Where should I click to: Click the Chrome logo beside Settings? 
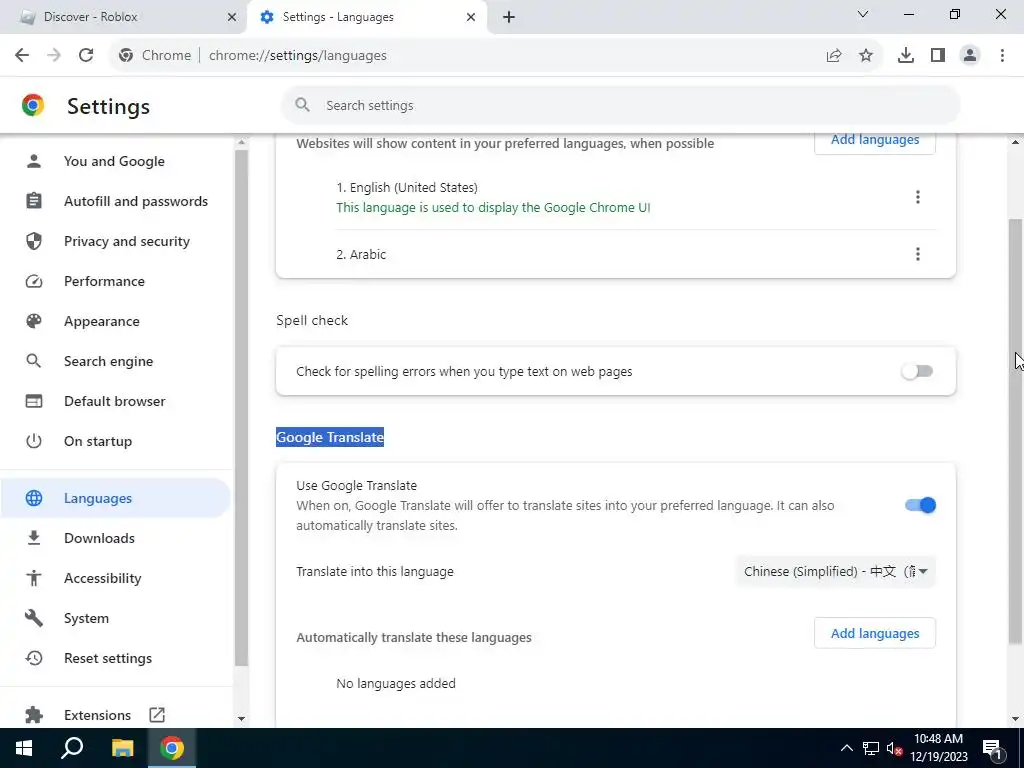pyautogui.click(x=33, y=105)
